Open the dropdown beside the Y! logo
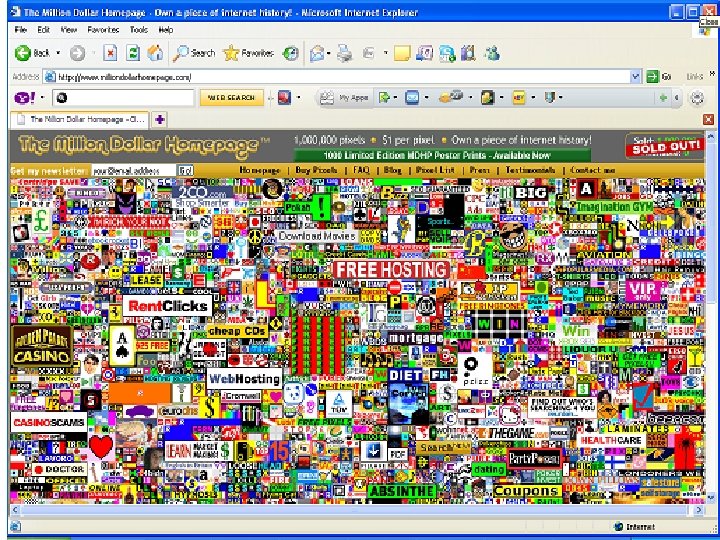 pyautogui.click(x=42, y=98)
